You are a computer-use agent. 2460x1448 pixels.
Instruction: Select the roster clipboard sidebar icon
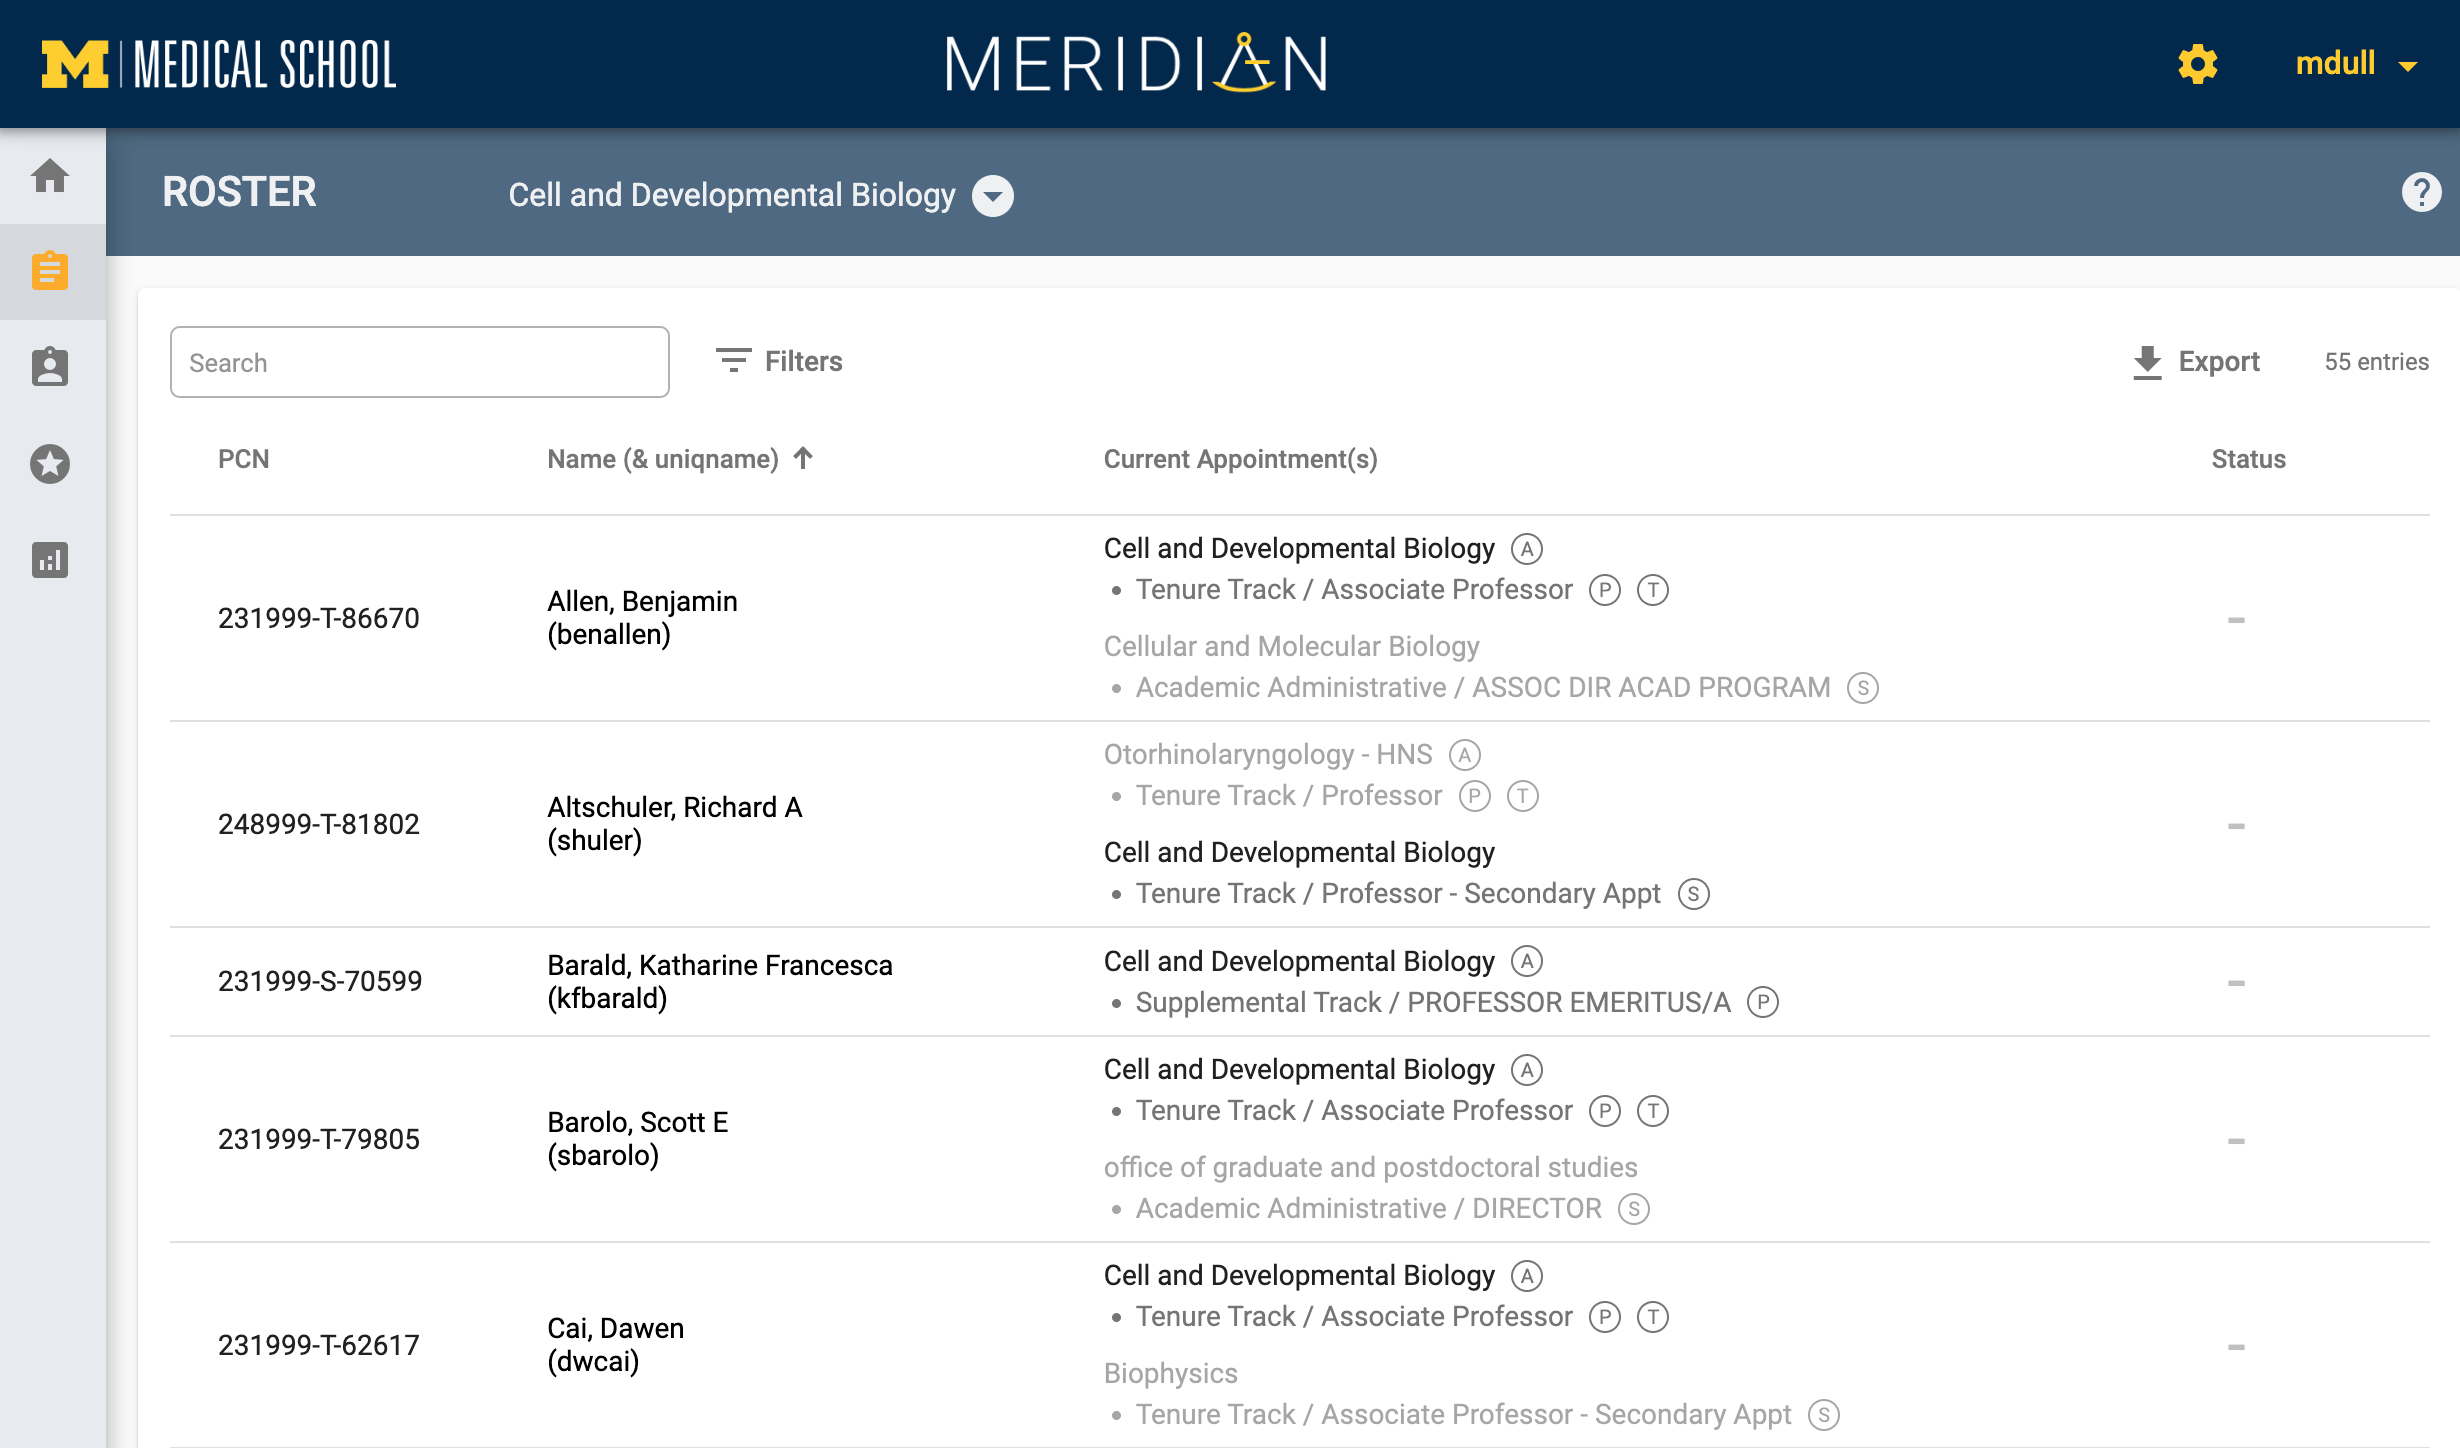coord(50,271)
